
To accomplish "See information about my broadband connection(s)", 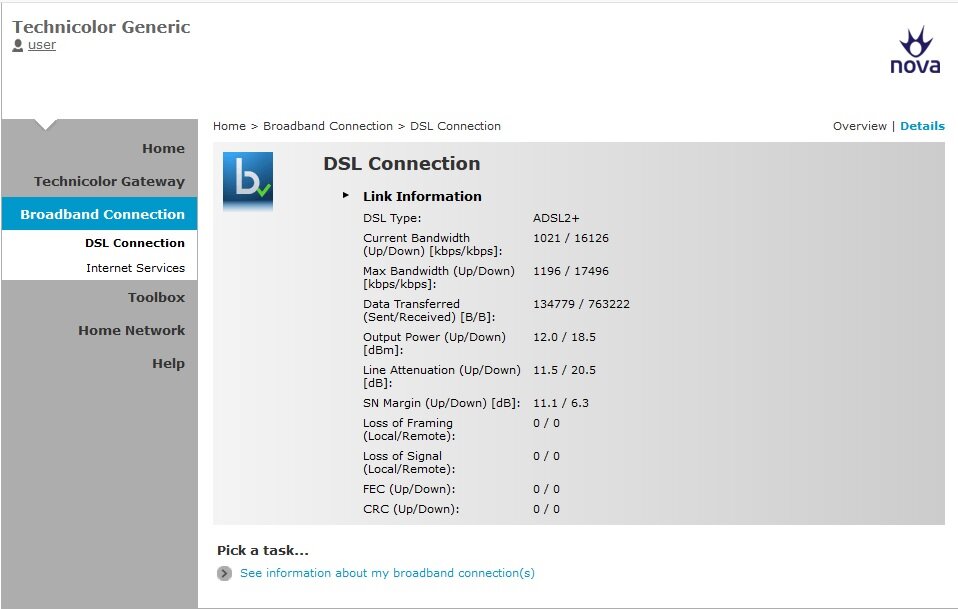I will (x=387, y=573).
